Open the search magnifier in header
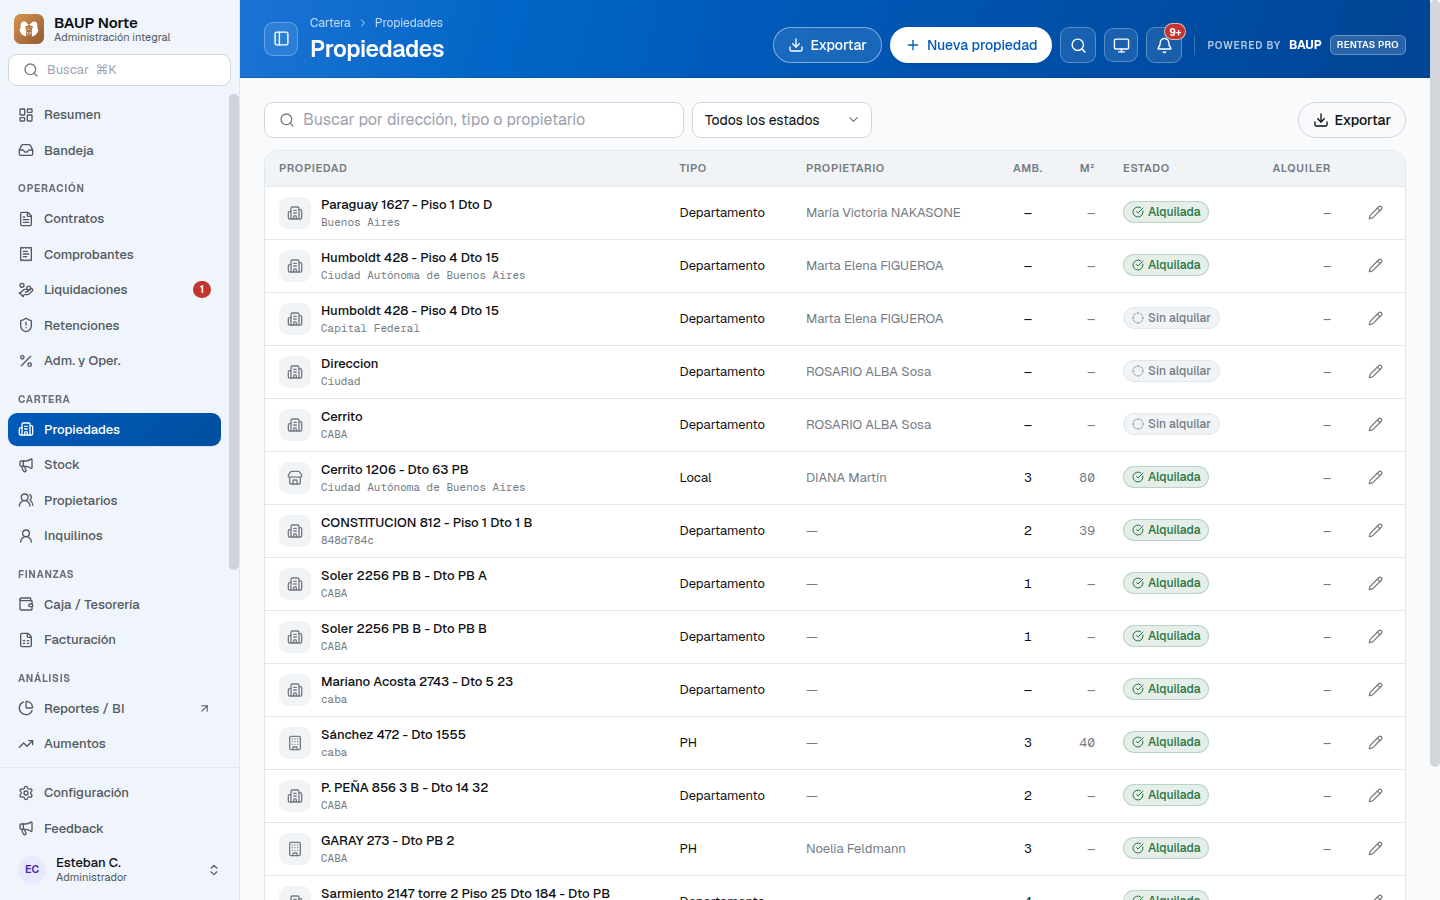1440x900 pixels. [1078, 45]
